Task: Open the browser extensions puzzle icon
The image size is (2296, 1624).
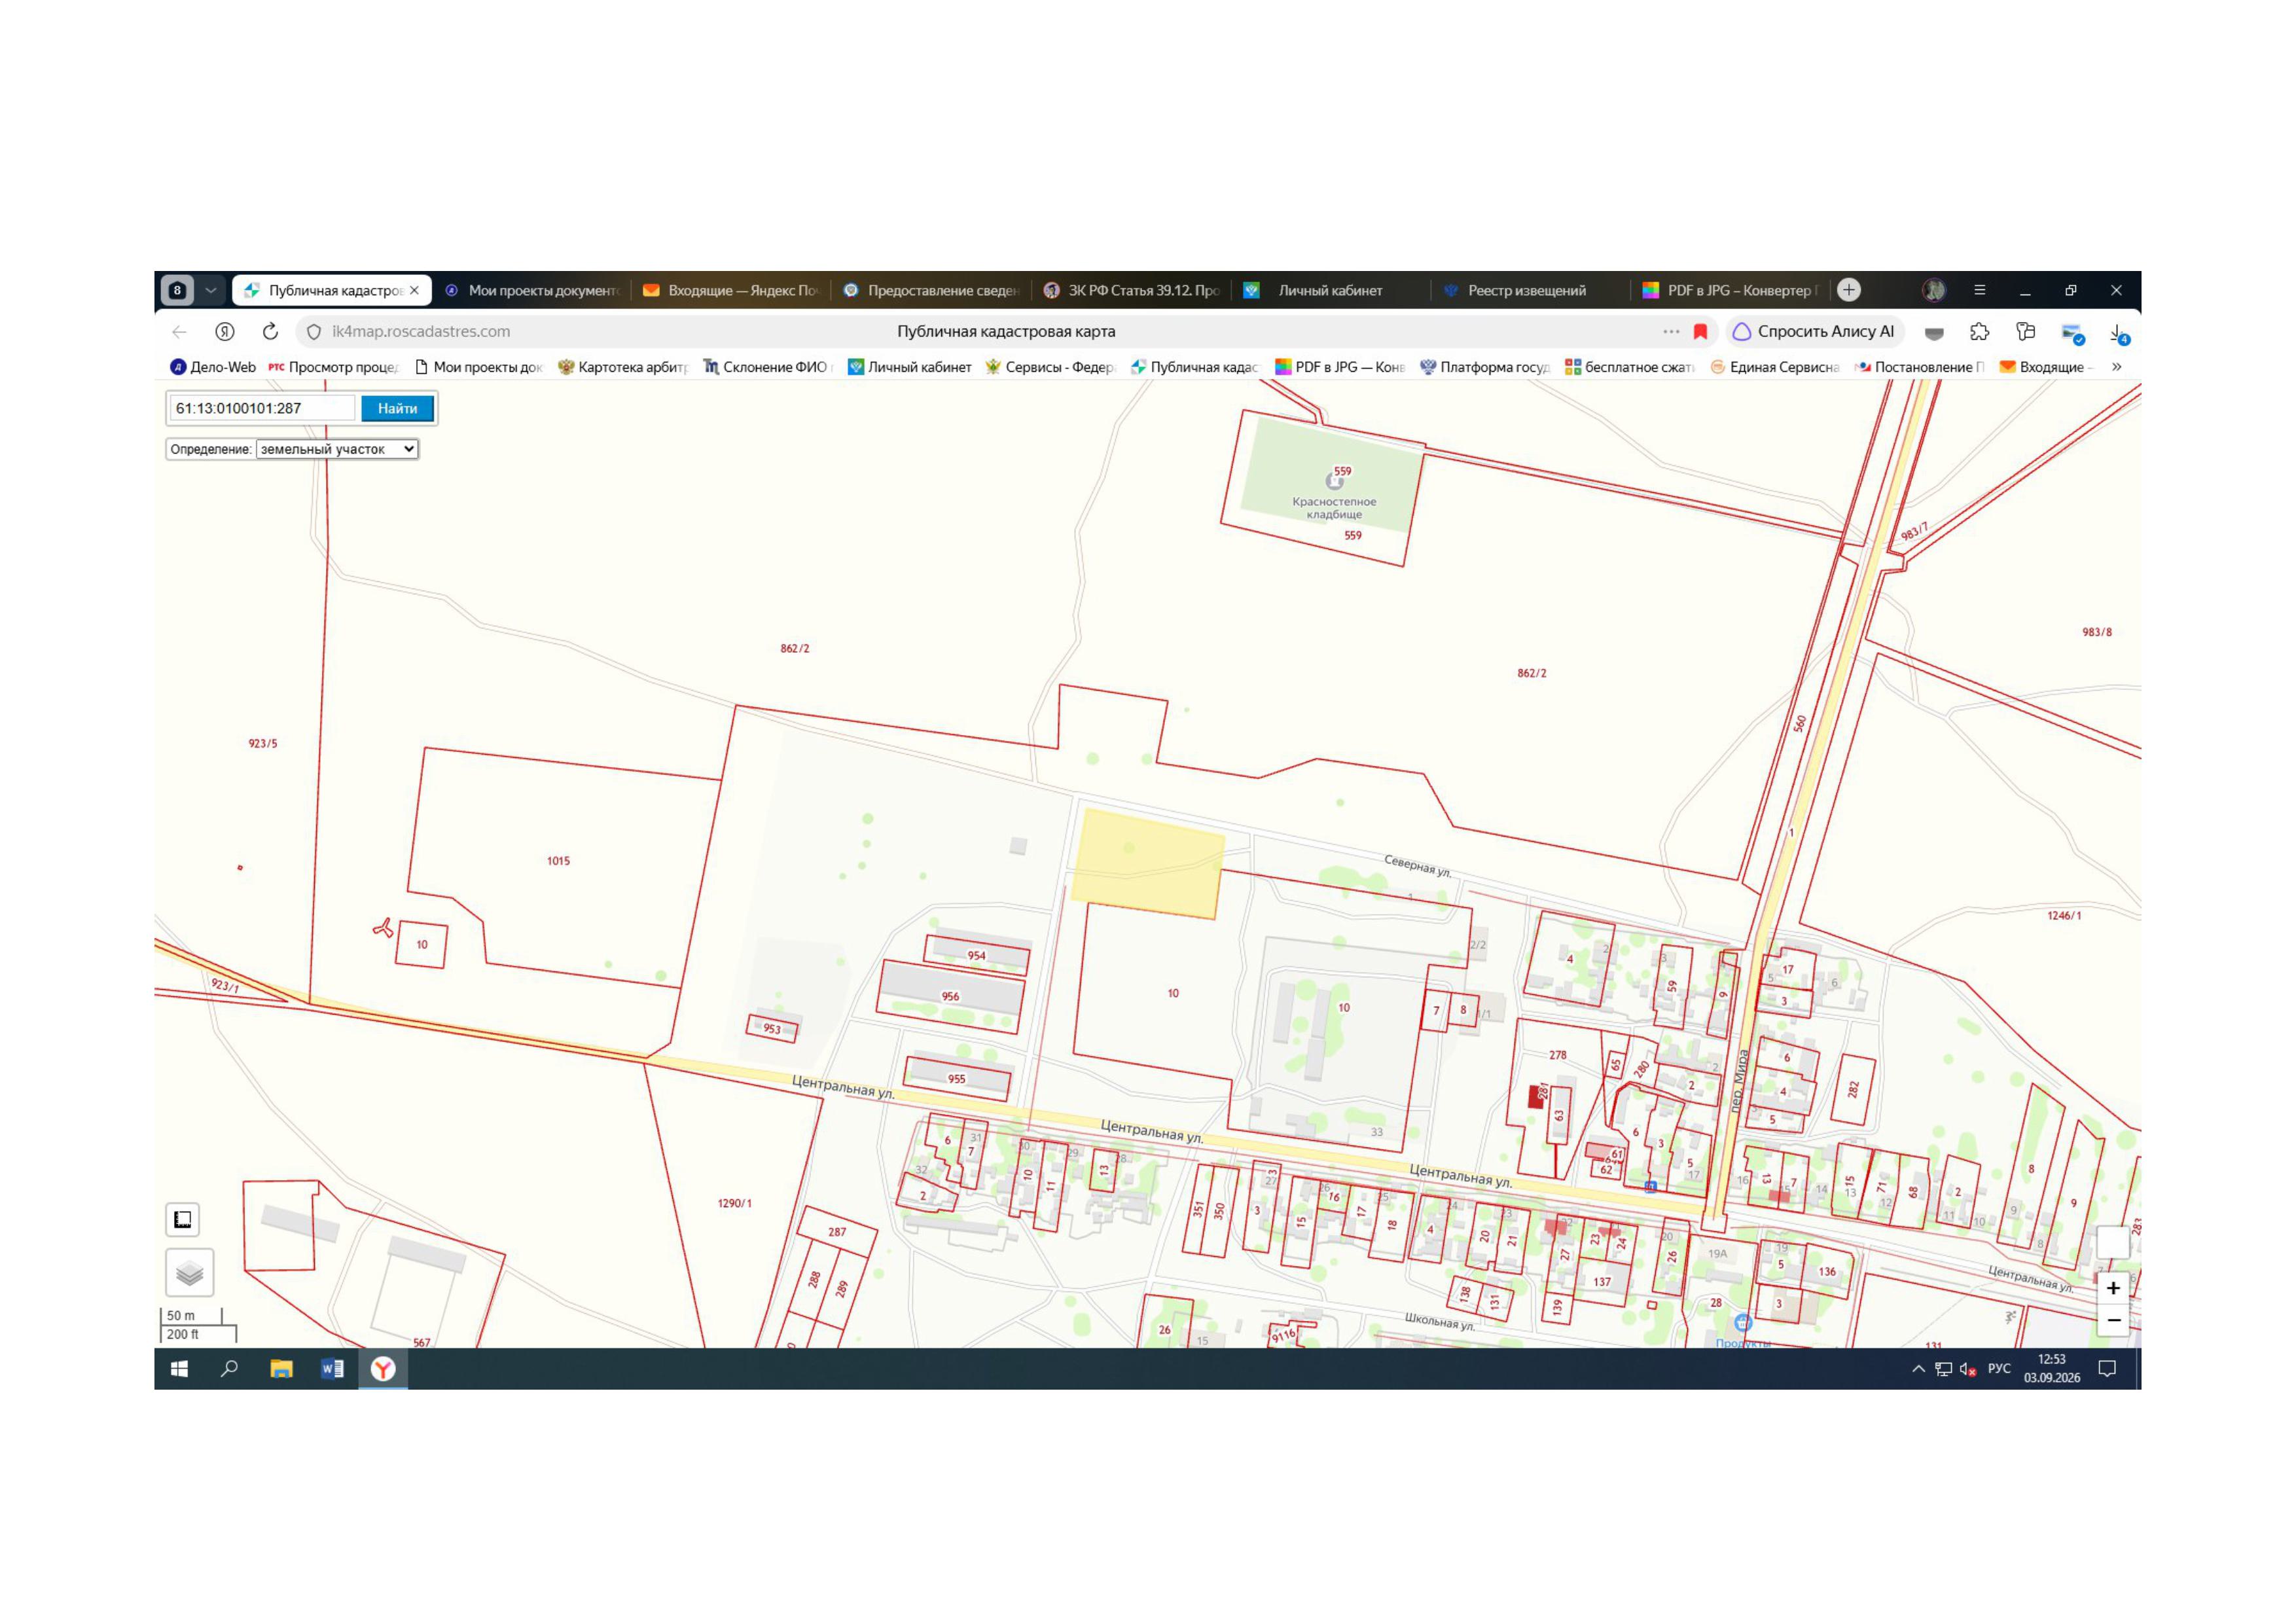Action: tap(1979, 331)
